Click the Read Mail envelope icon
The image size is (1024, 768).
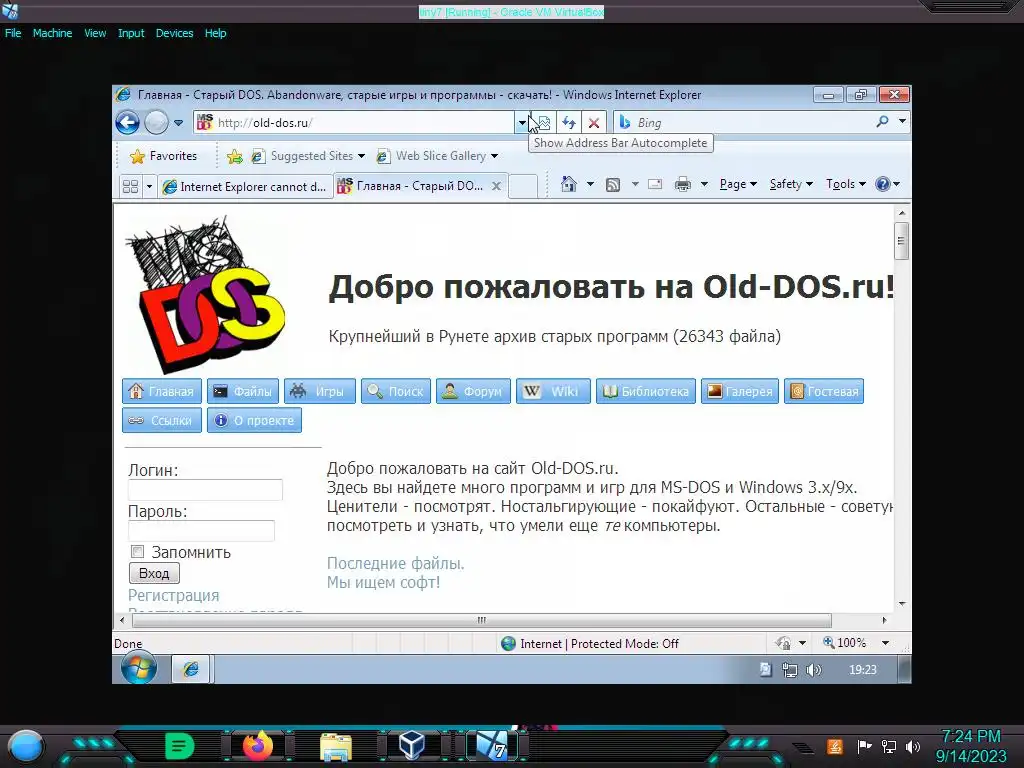(x=655, y=185)
